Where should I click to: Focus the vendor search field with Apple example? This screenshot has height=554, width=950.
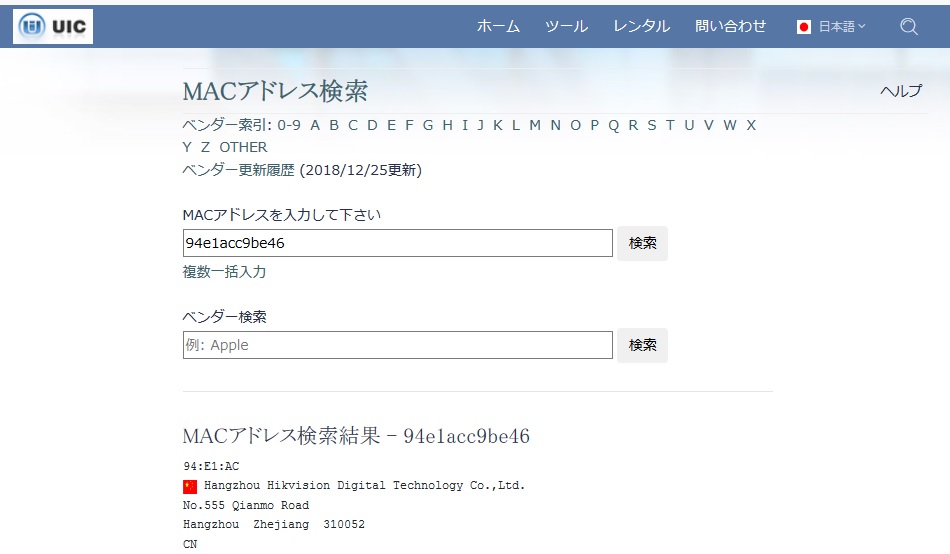pos(397,345)
